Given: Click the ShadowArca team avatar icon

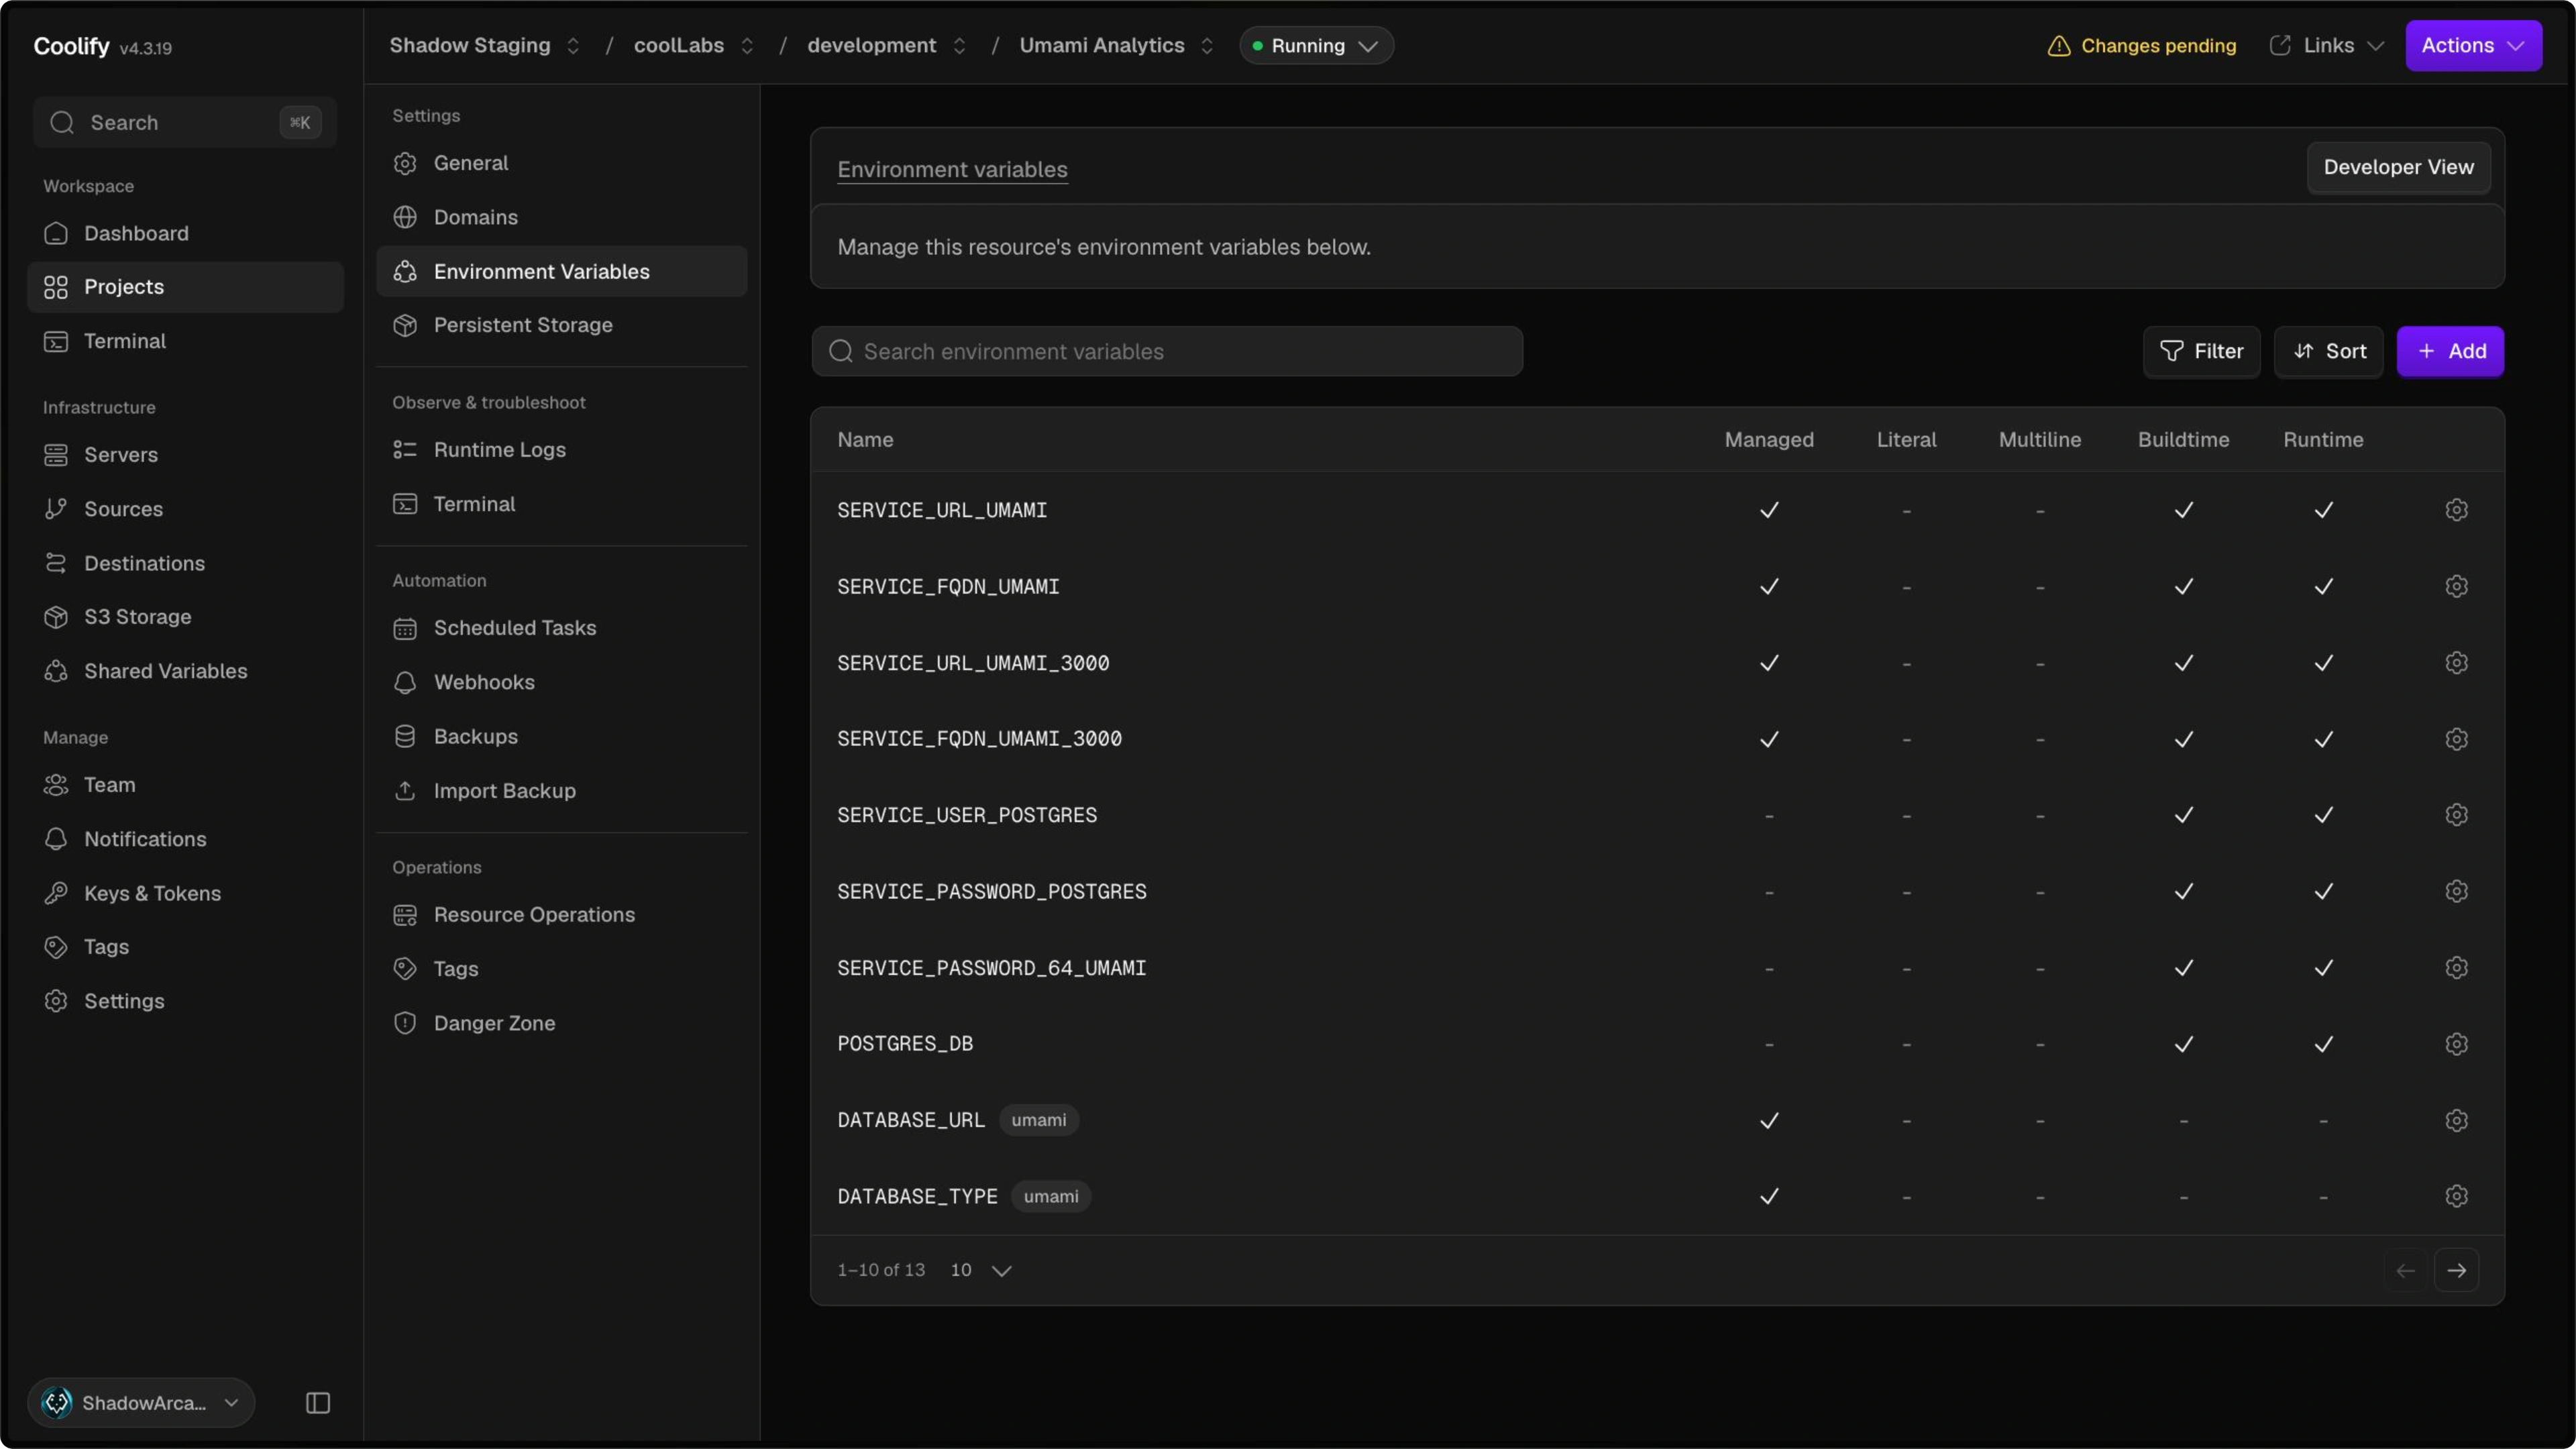Looking at the screenshot, I should 57,1403.
